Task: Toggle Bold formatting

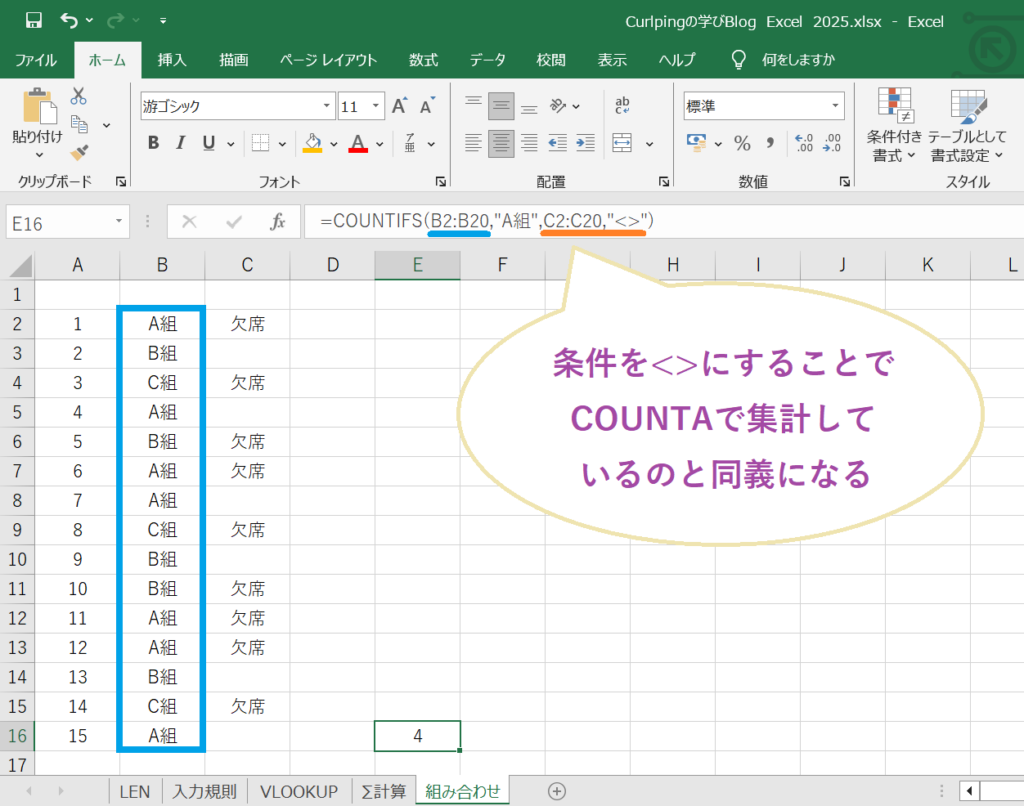Action: point(152,143)
